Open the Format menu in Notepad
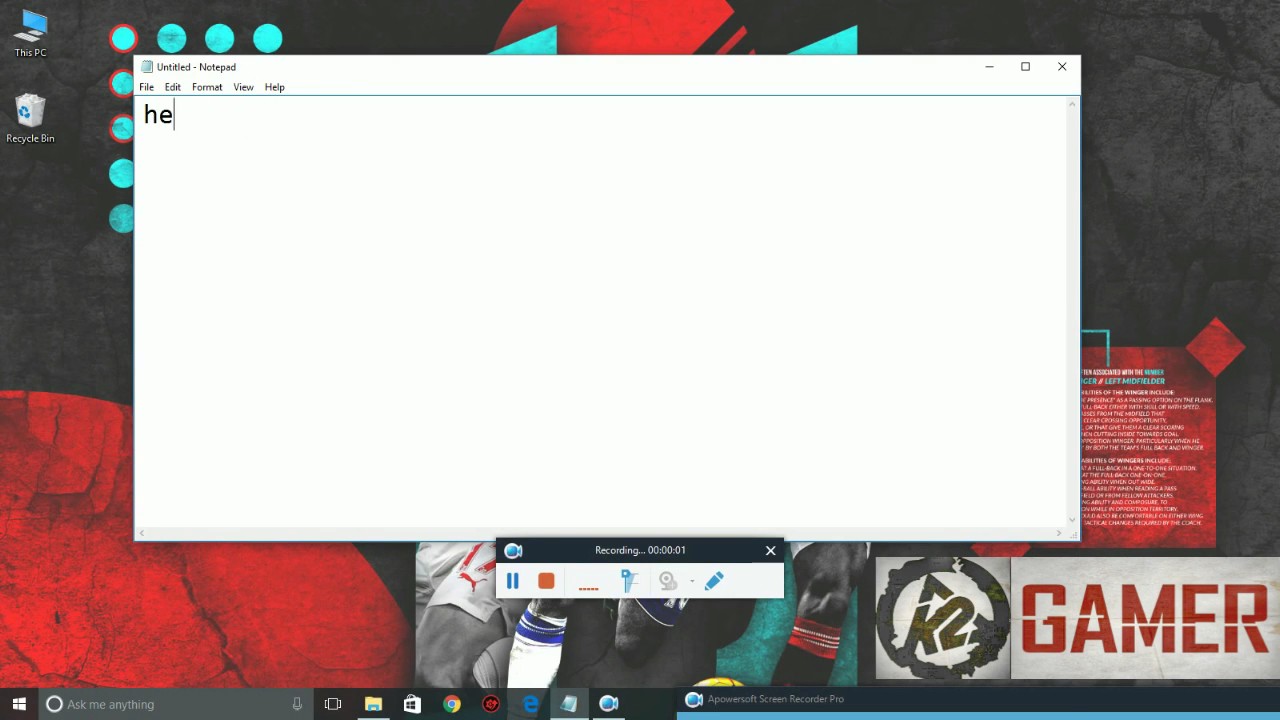This screenshot has height=720, width=1280. click(207, 87)
